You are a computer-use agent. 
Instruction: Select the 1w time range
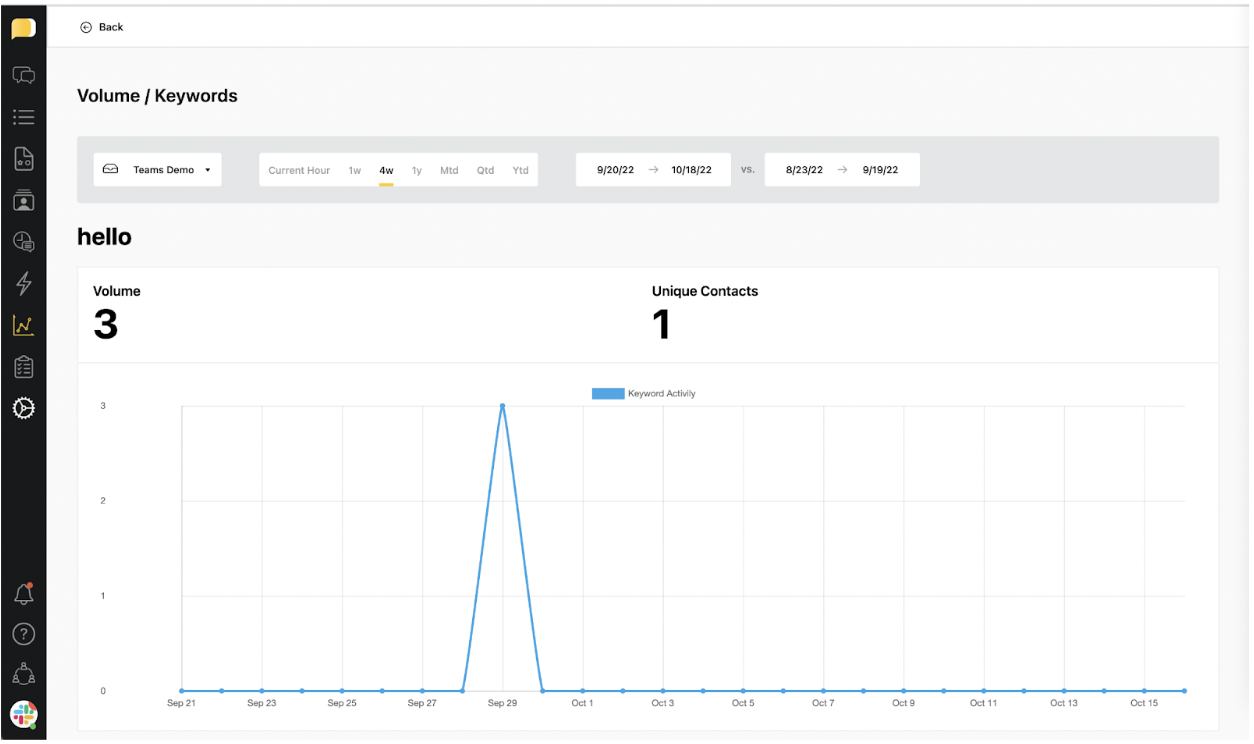(x=355, y=170)
